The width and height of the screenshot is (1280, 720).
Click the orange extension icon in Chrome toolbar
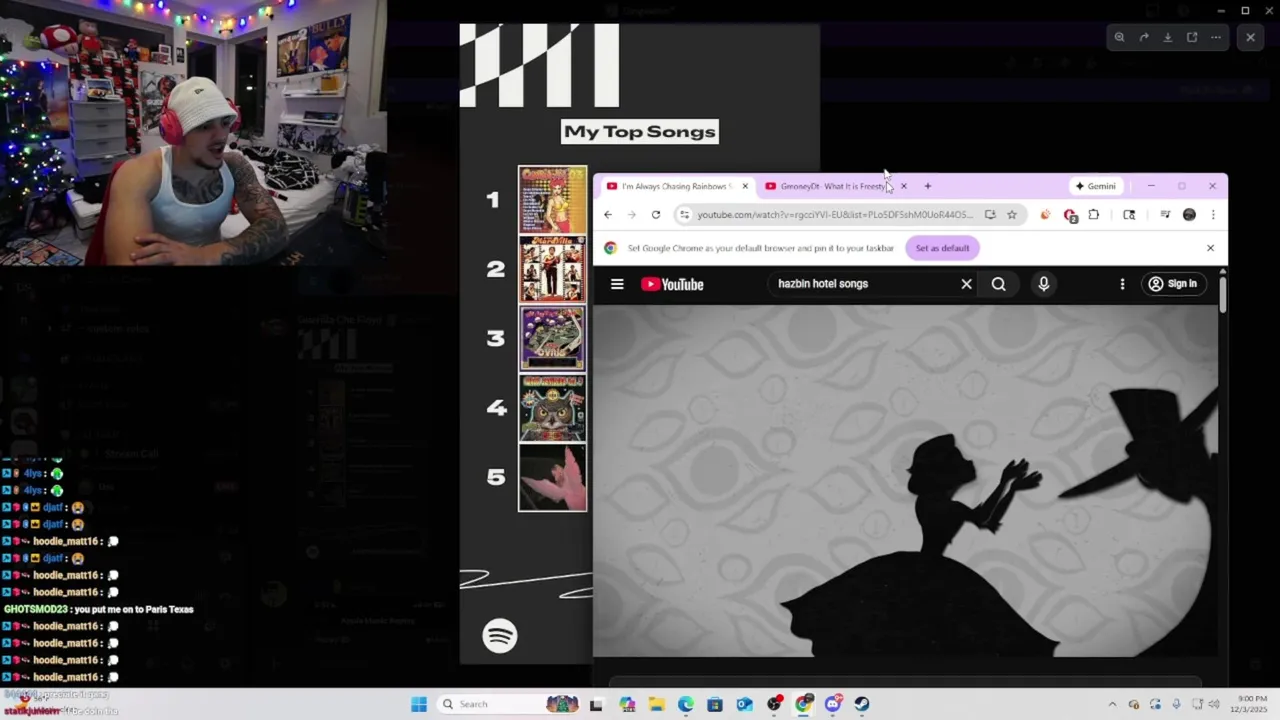click(1045, 215)
